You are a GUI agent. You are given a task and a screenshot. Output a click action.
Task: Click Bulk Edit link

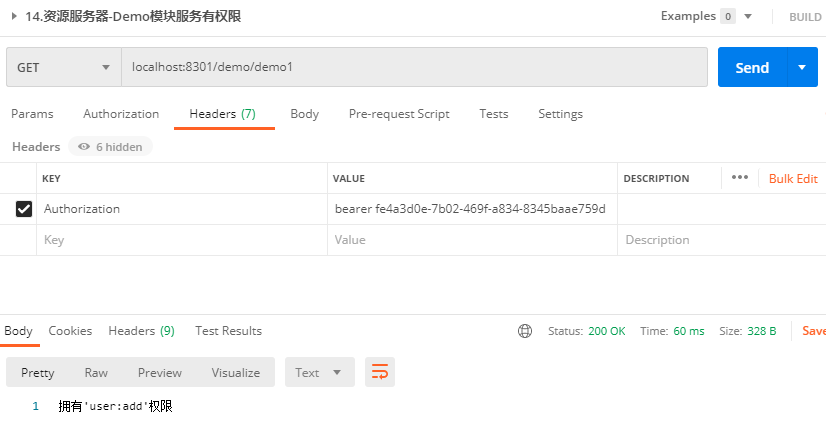[793, 179]
